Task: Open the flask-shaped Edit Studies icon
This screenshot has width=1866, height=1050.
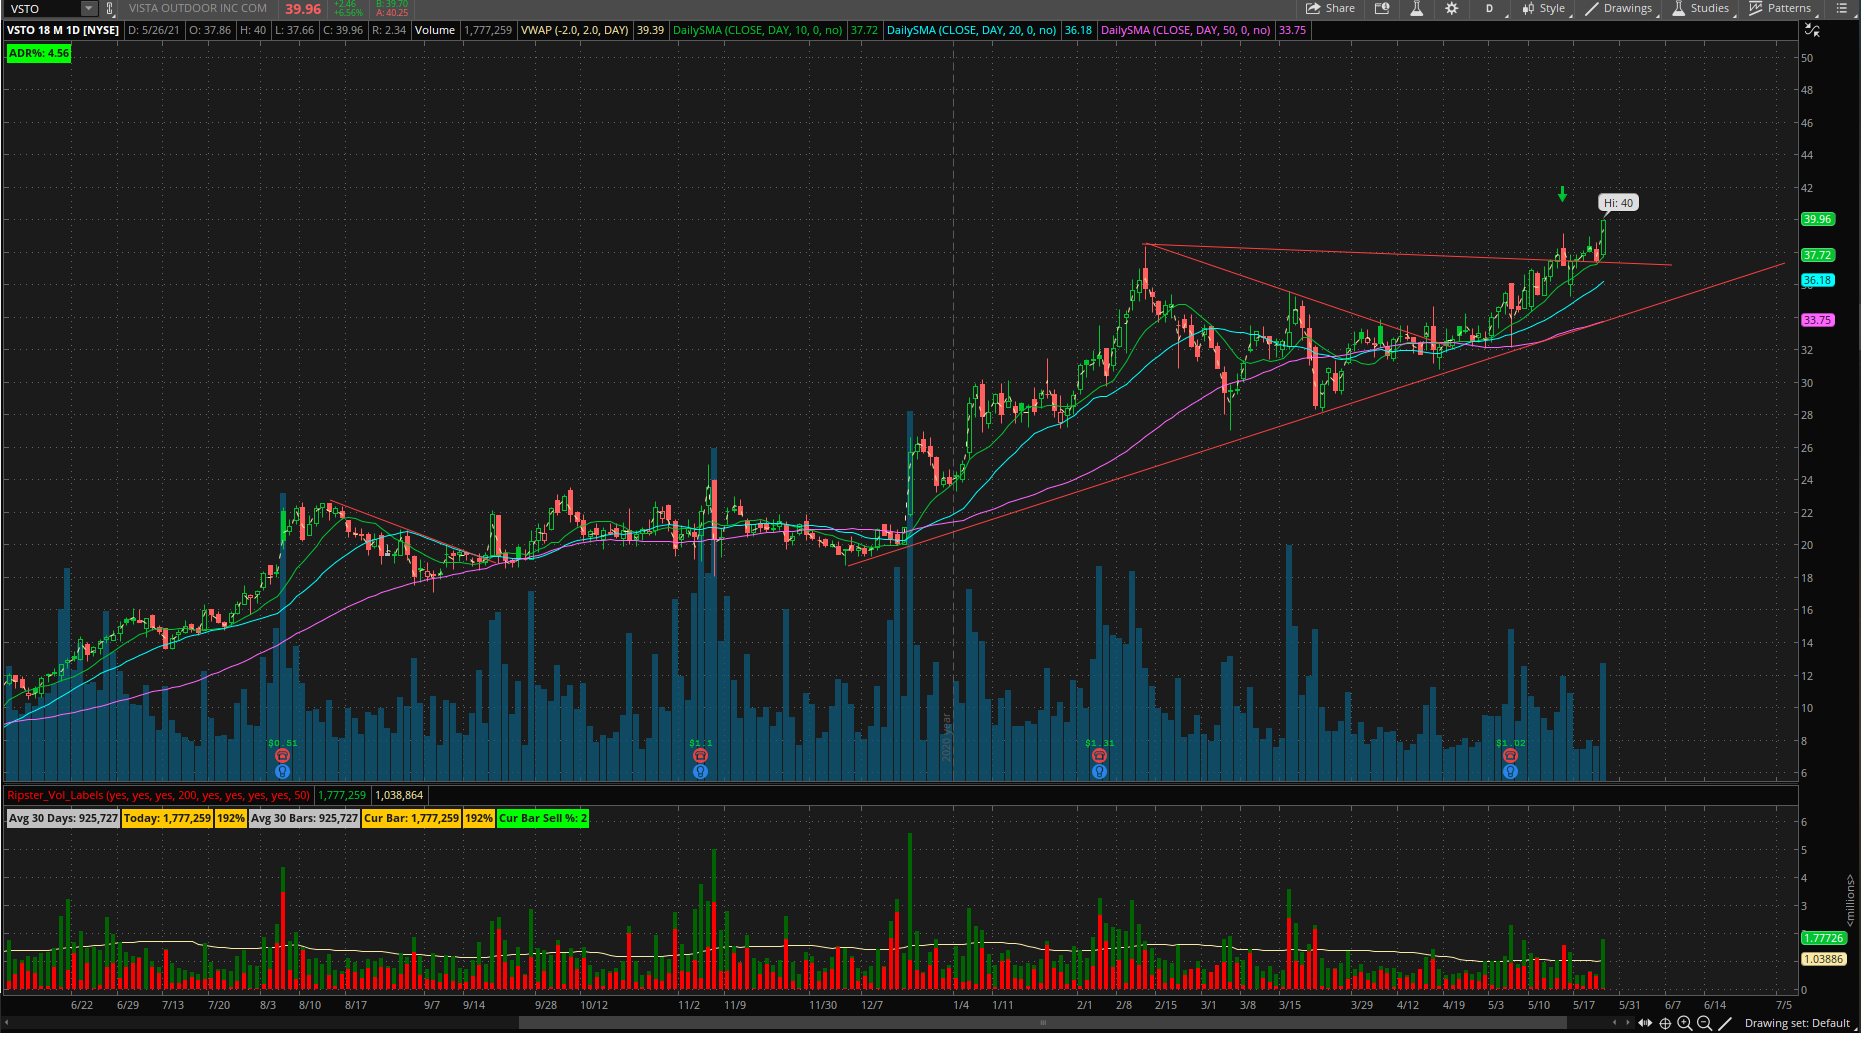Action: point(1416,8)
